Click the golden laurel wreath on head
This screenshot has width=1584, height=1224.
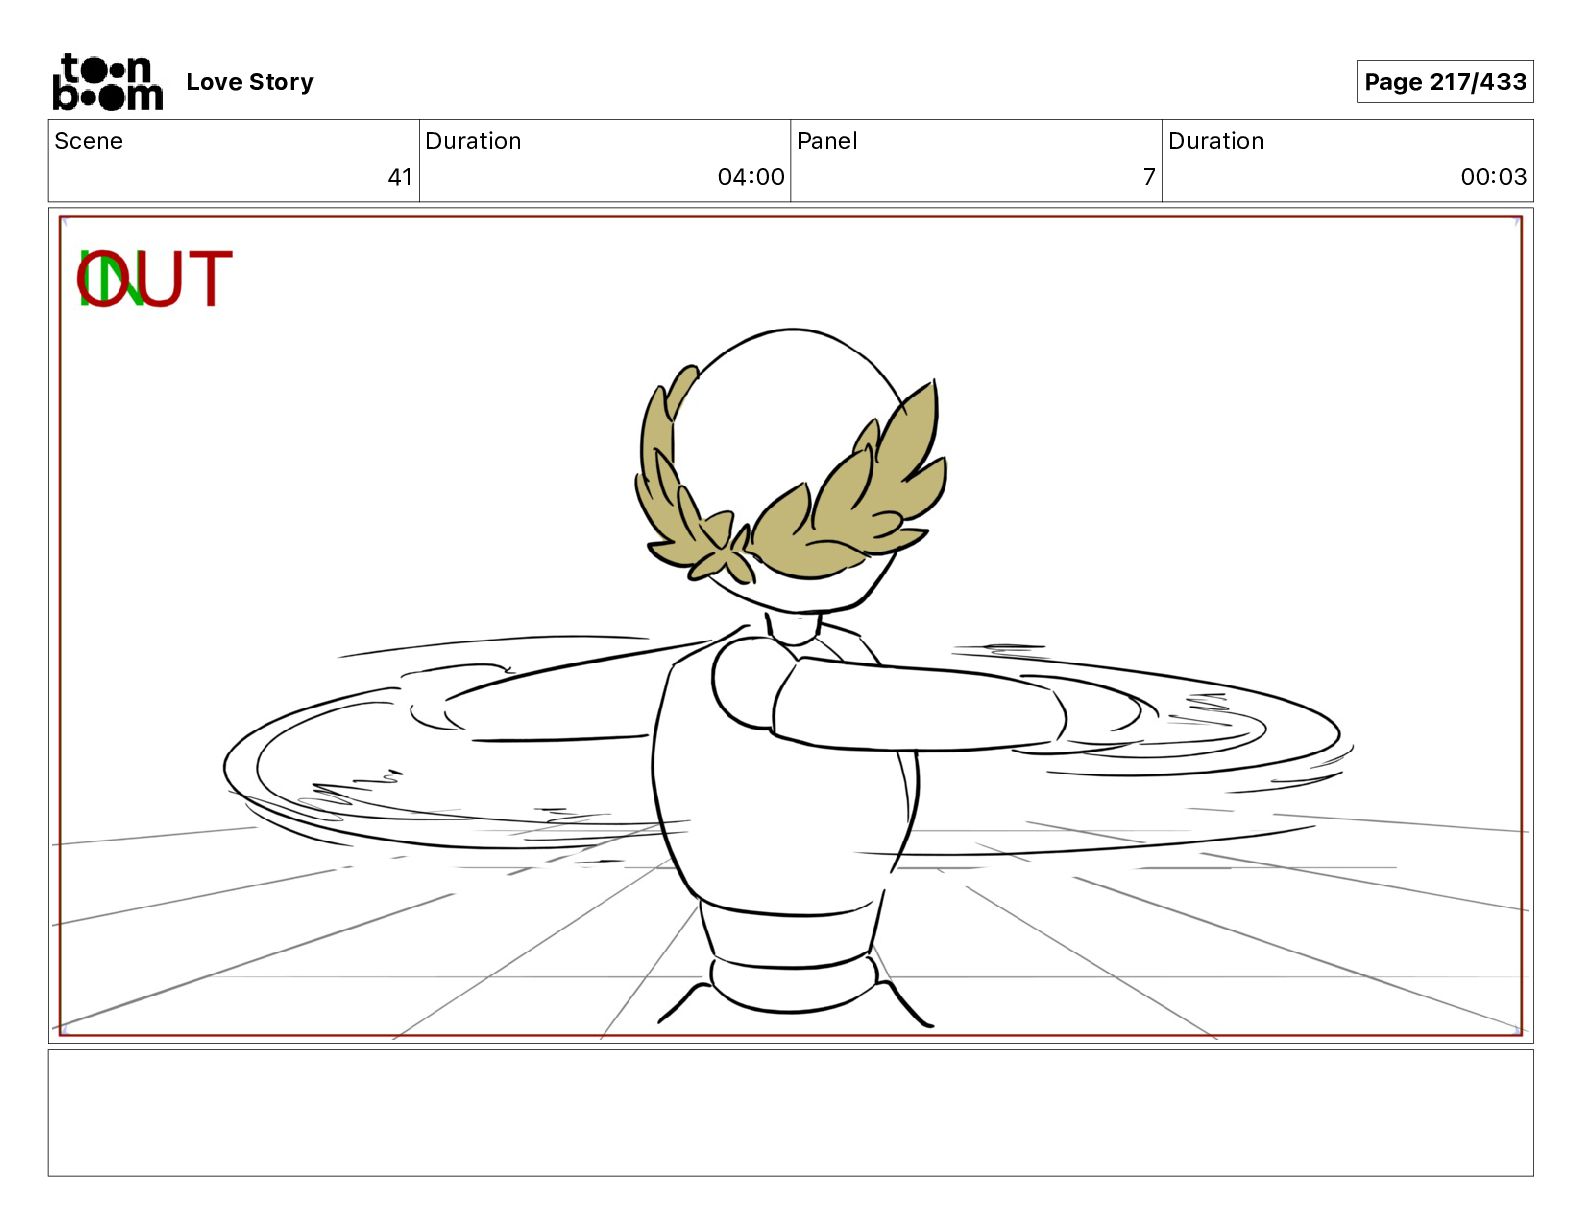[x=790, y=480]
